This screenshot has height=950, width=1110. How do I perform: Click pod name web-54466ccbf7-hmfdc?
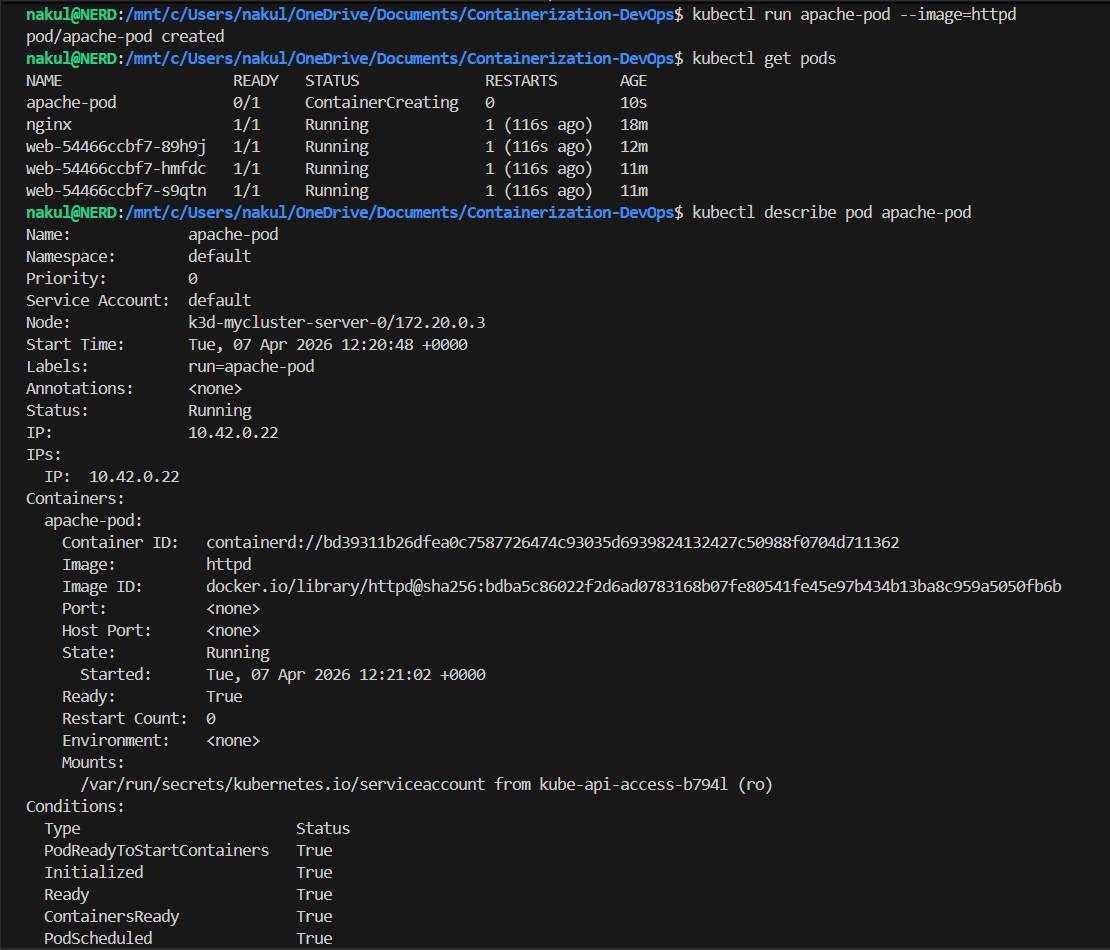tap(116, 168)
